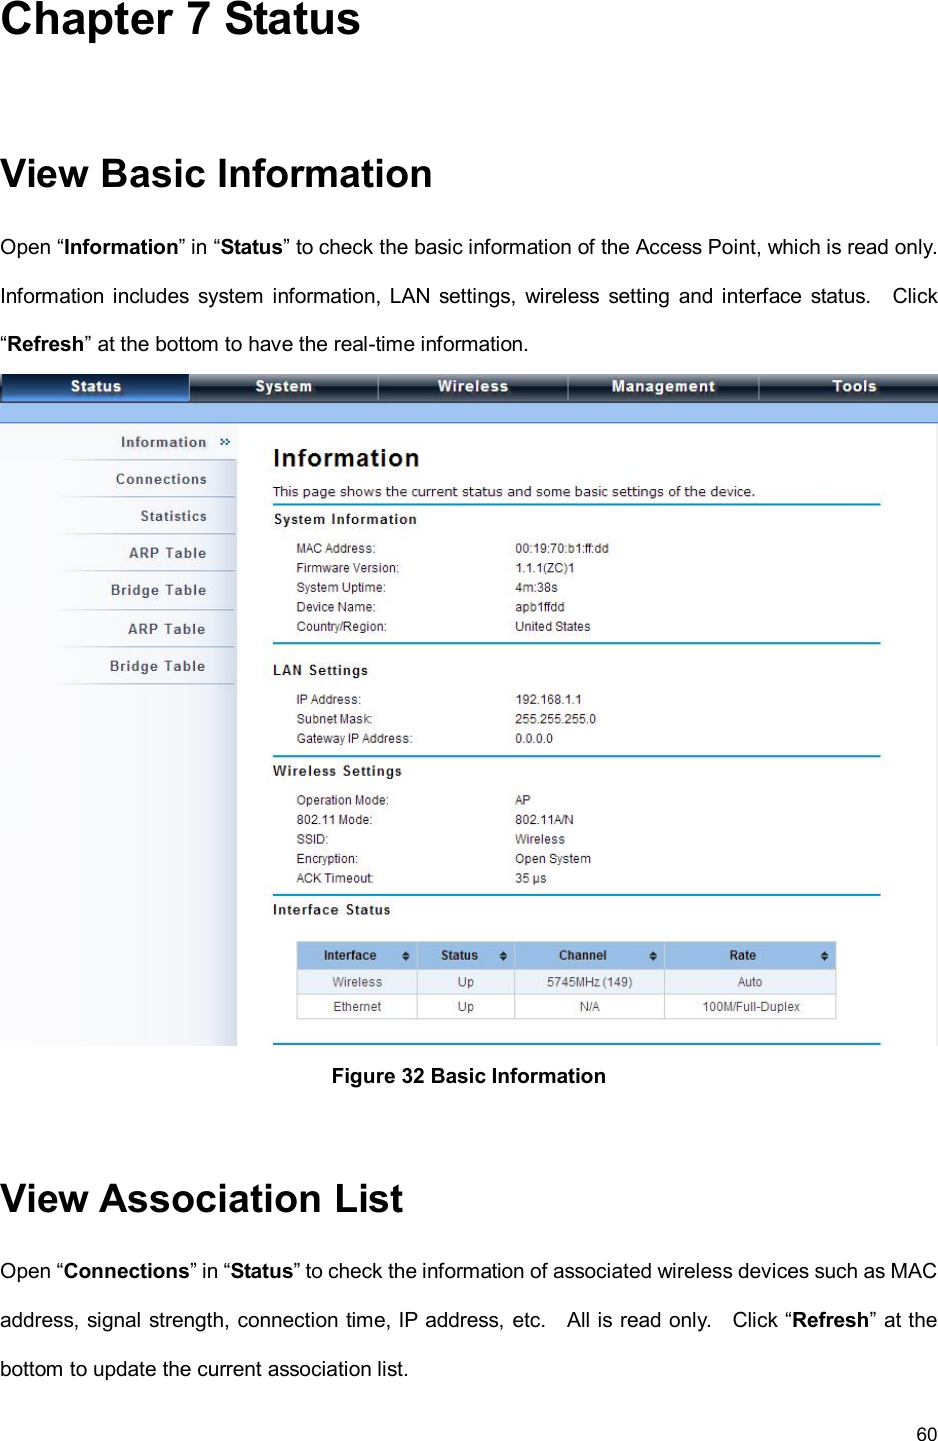This screenshot has width=938, height=1441.
Task: Click the system uptime value 4m:38s
Action: point(536,588)
